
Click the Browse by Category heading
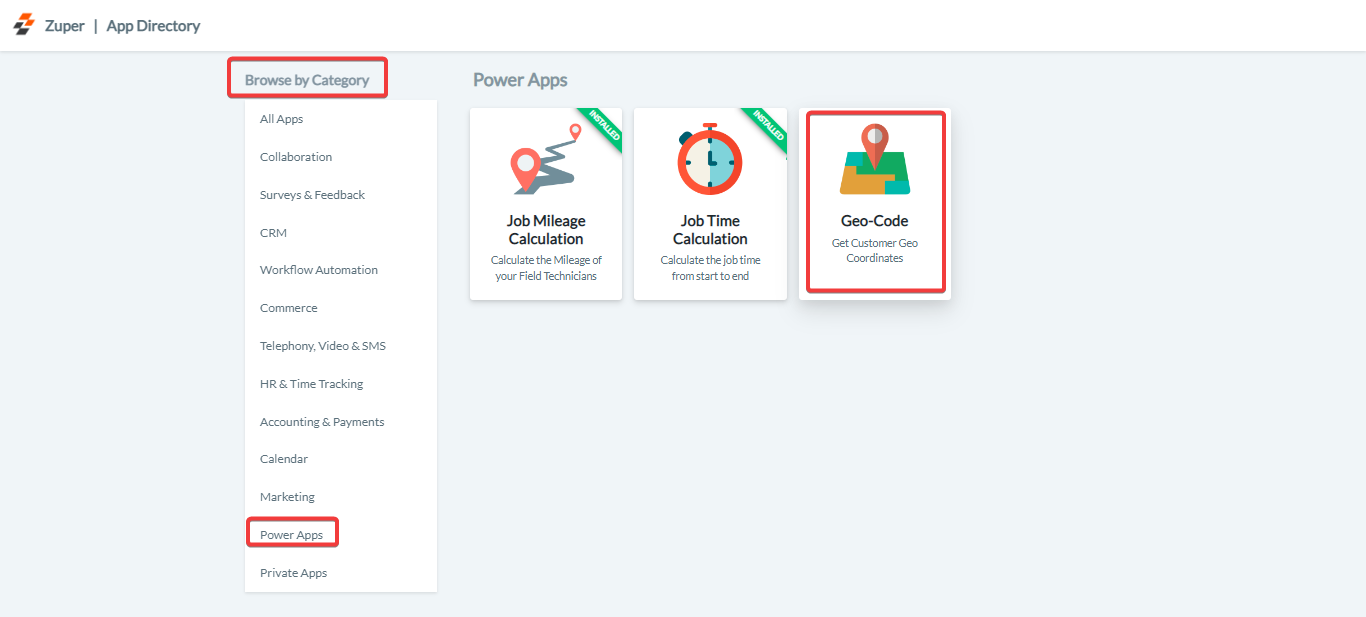click(307, 80)
